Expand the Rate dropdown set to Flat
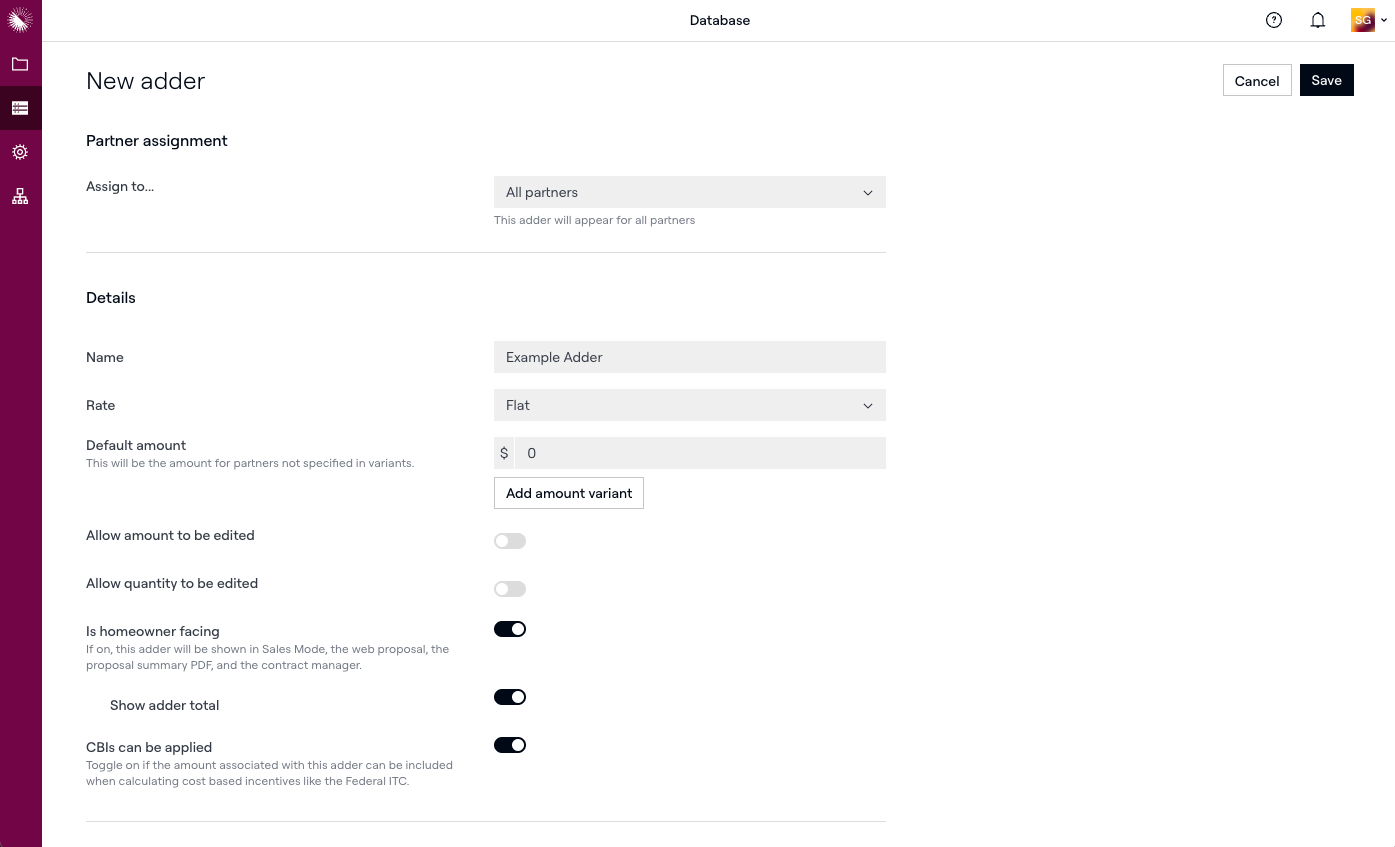The height and width of the screenshot is (847, 1395). (690, 405)
